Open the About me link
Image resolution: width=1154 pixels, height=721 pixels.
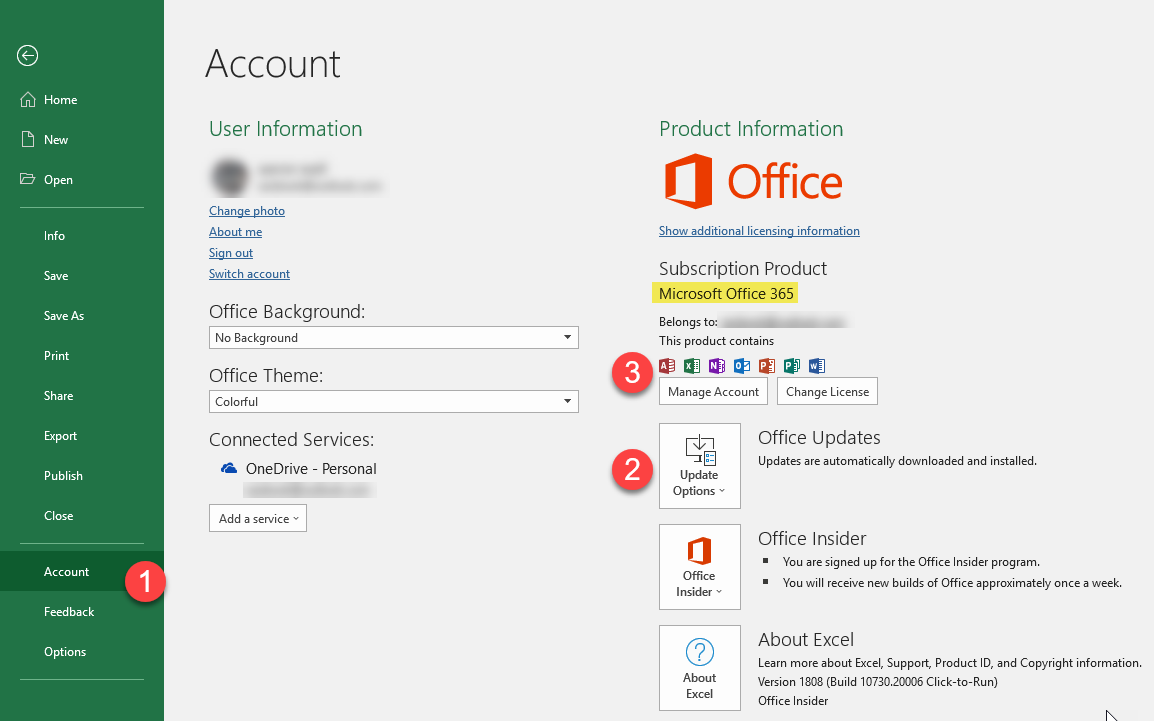(236, 232)
